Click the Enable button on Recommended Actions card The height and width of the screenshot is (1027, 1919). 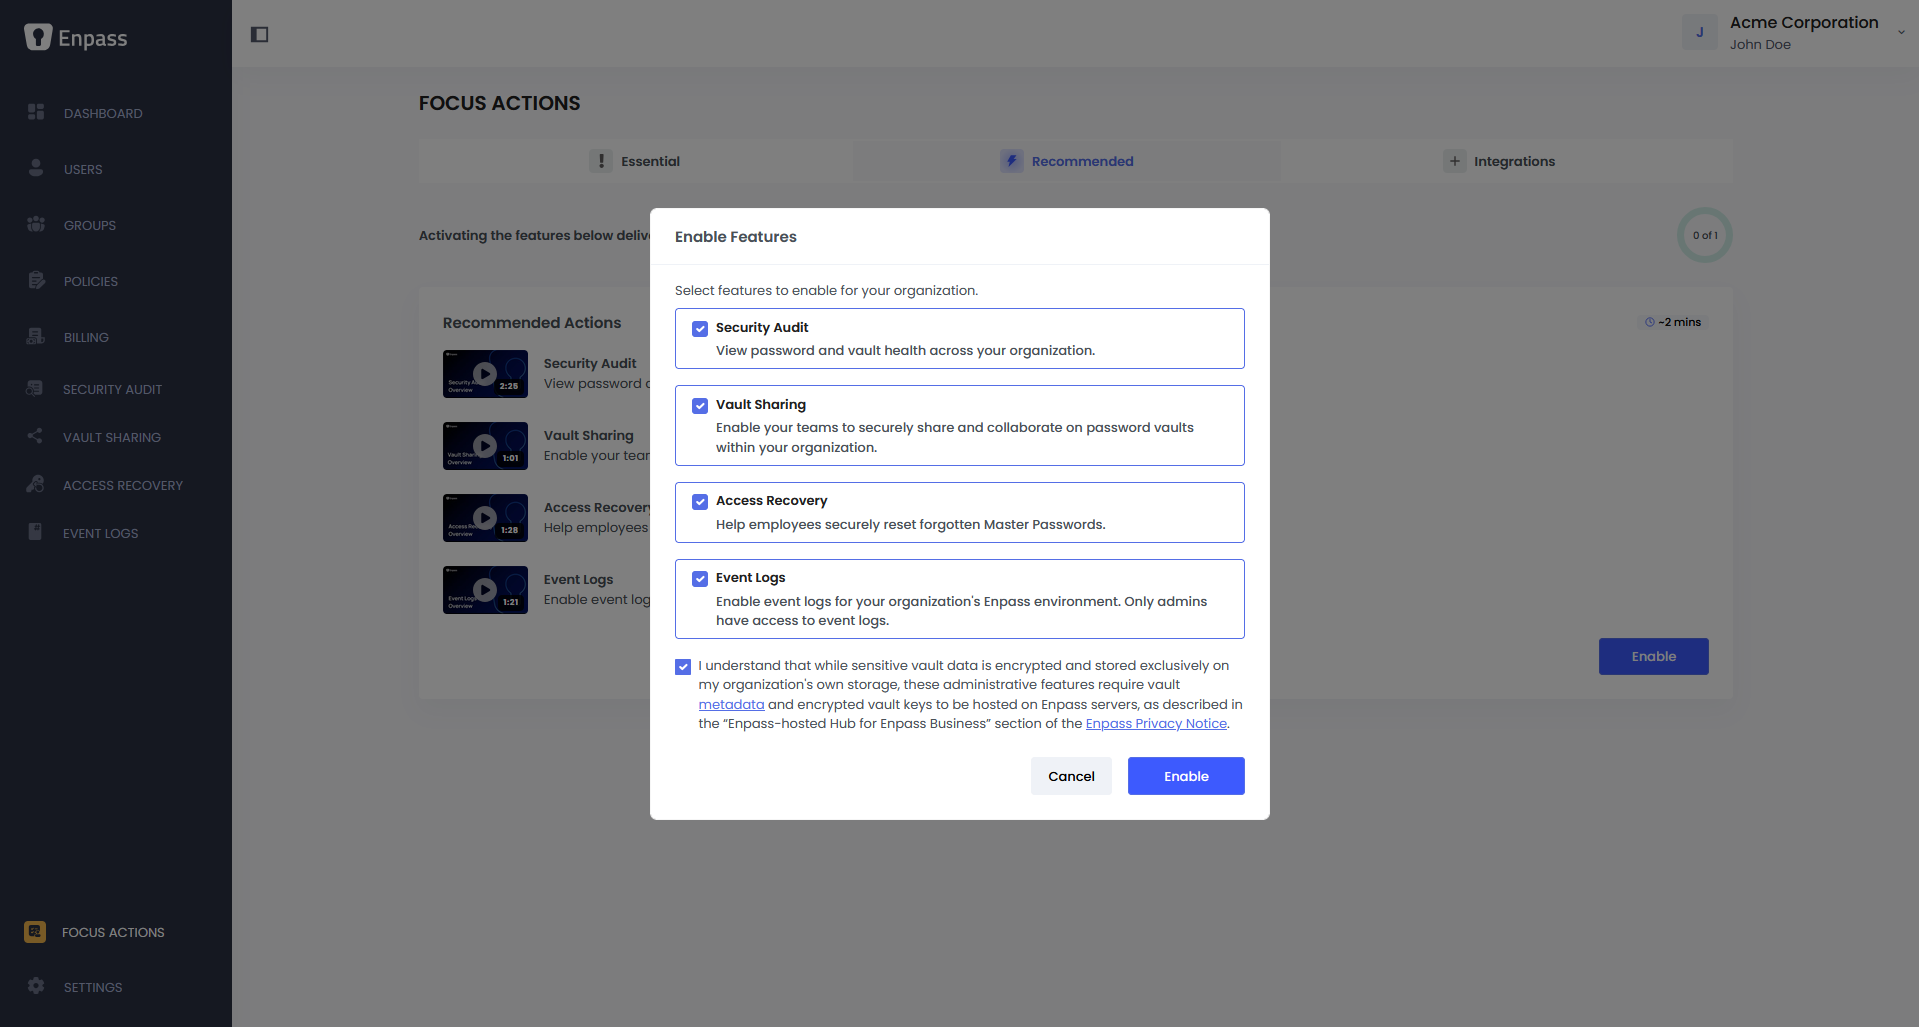pos(1653,656)
